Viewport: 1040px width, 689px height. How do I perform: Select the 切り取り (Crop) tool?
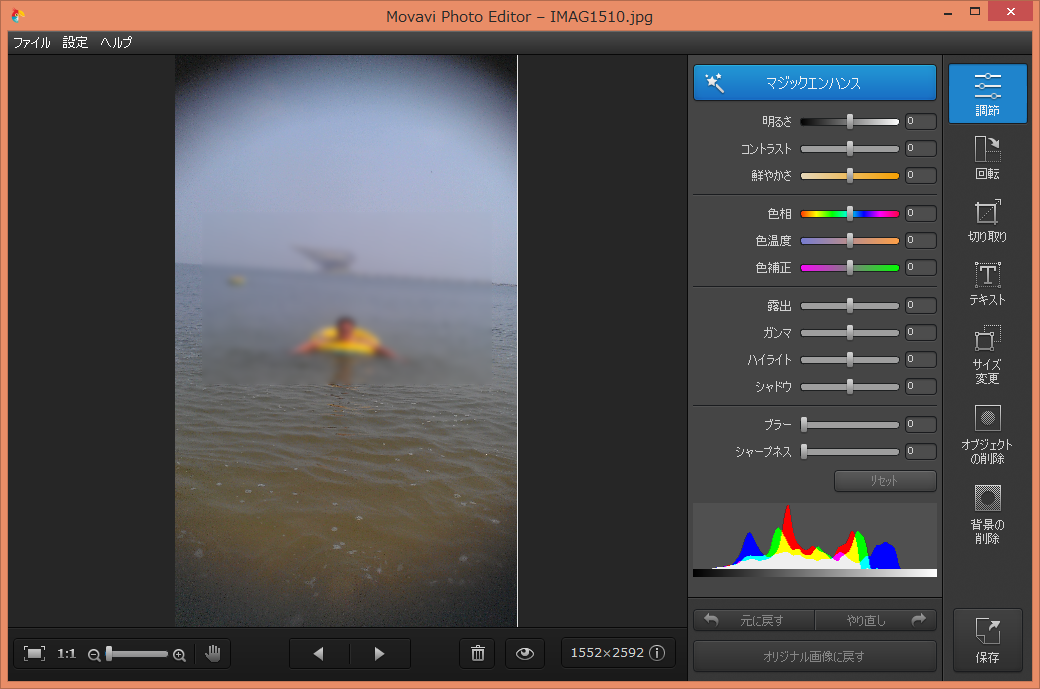click(988, 221)
